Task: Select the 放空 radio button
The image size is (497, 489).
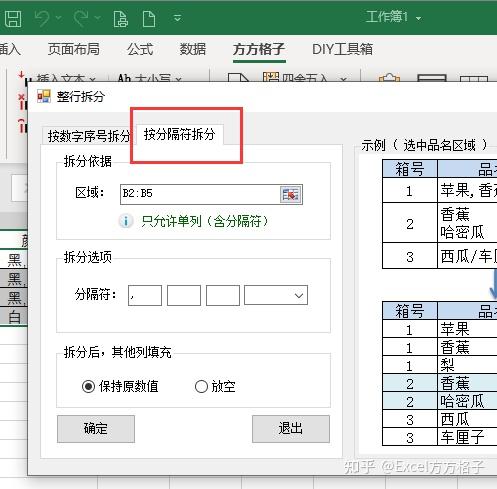Action: coord(201,387)
